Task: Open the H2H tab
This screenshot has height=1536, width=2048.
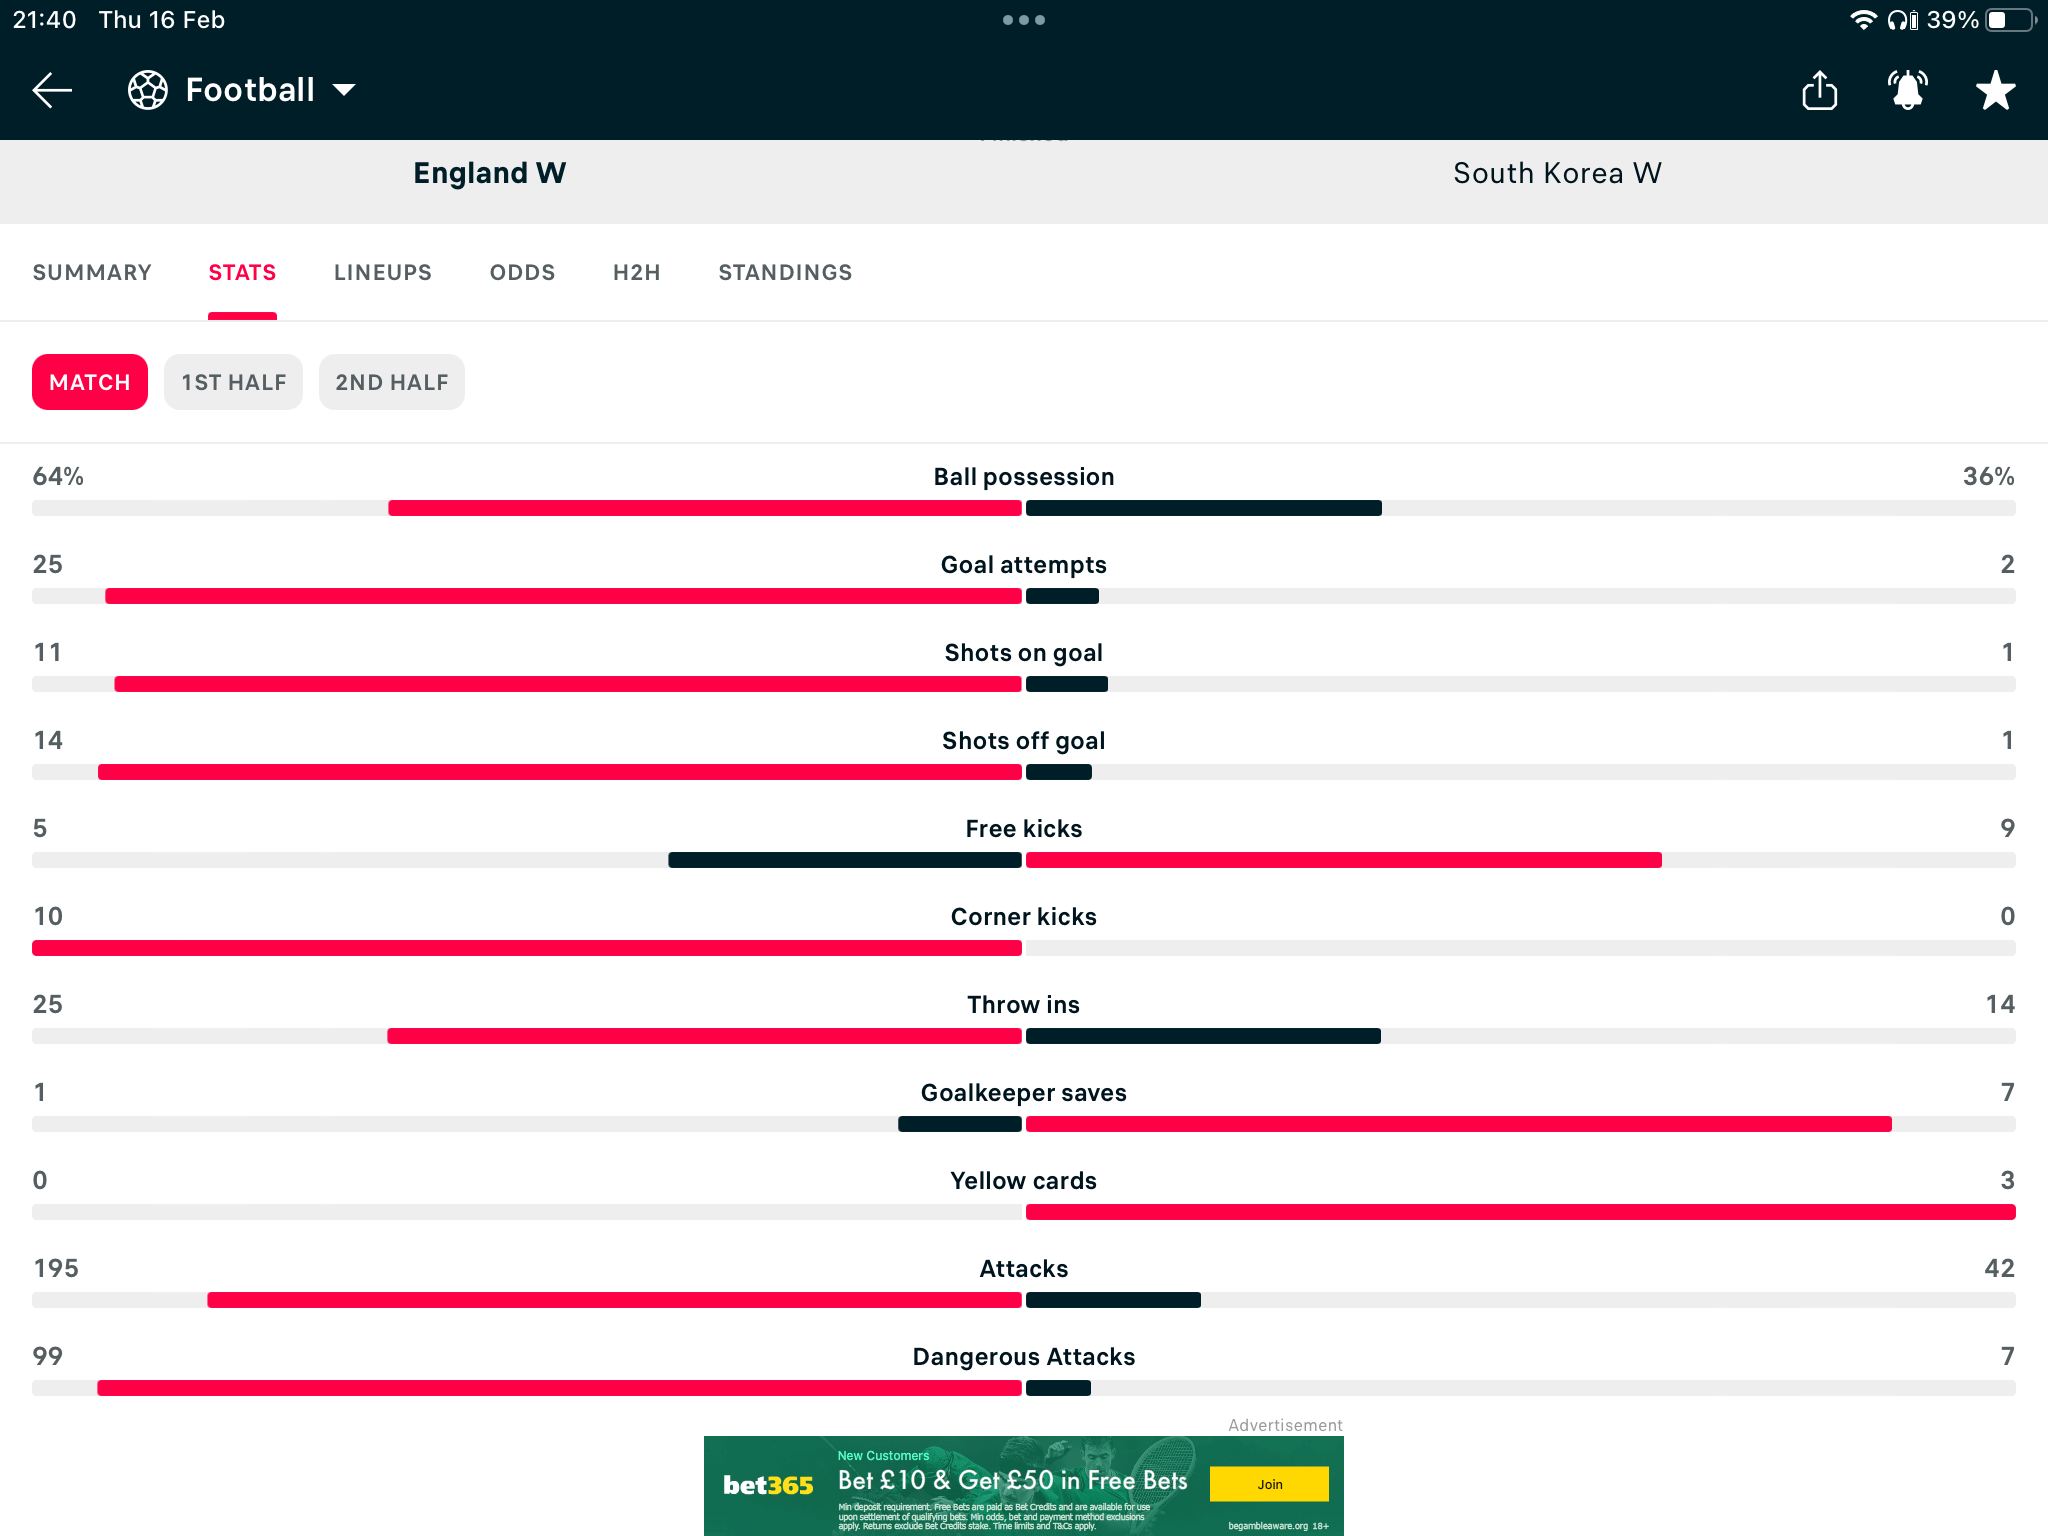Action: pos(637,272)
